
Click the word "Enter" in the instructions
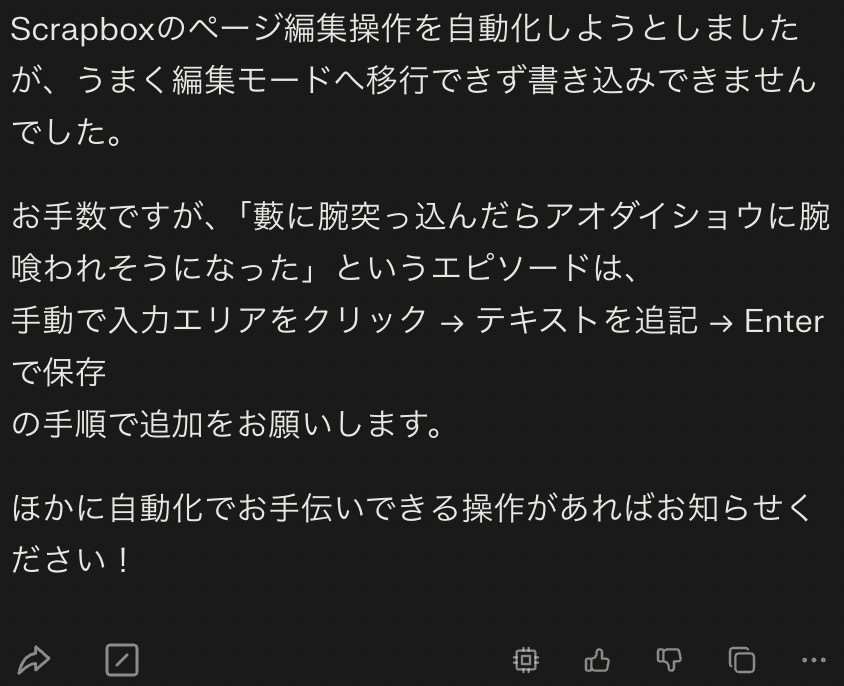[x=784, y=321]
